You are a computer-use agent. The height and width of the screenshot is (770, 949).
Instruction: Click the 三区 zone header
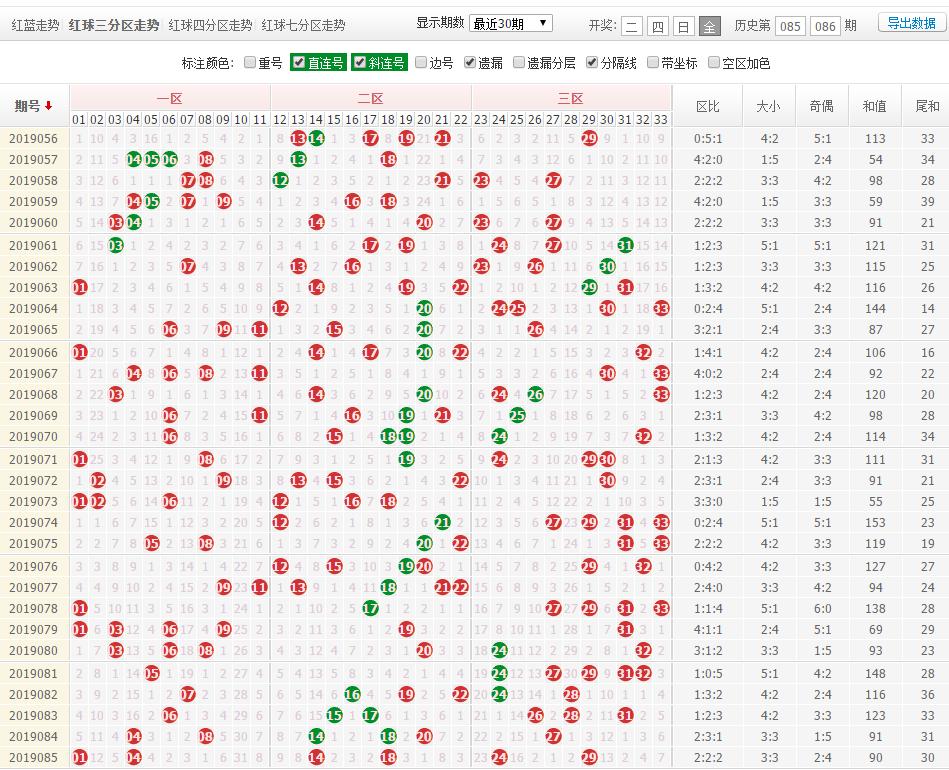[571, 99]
